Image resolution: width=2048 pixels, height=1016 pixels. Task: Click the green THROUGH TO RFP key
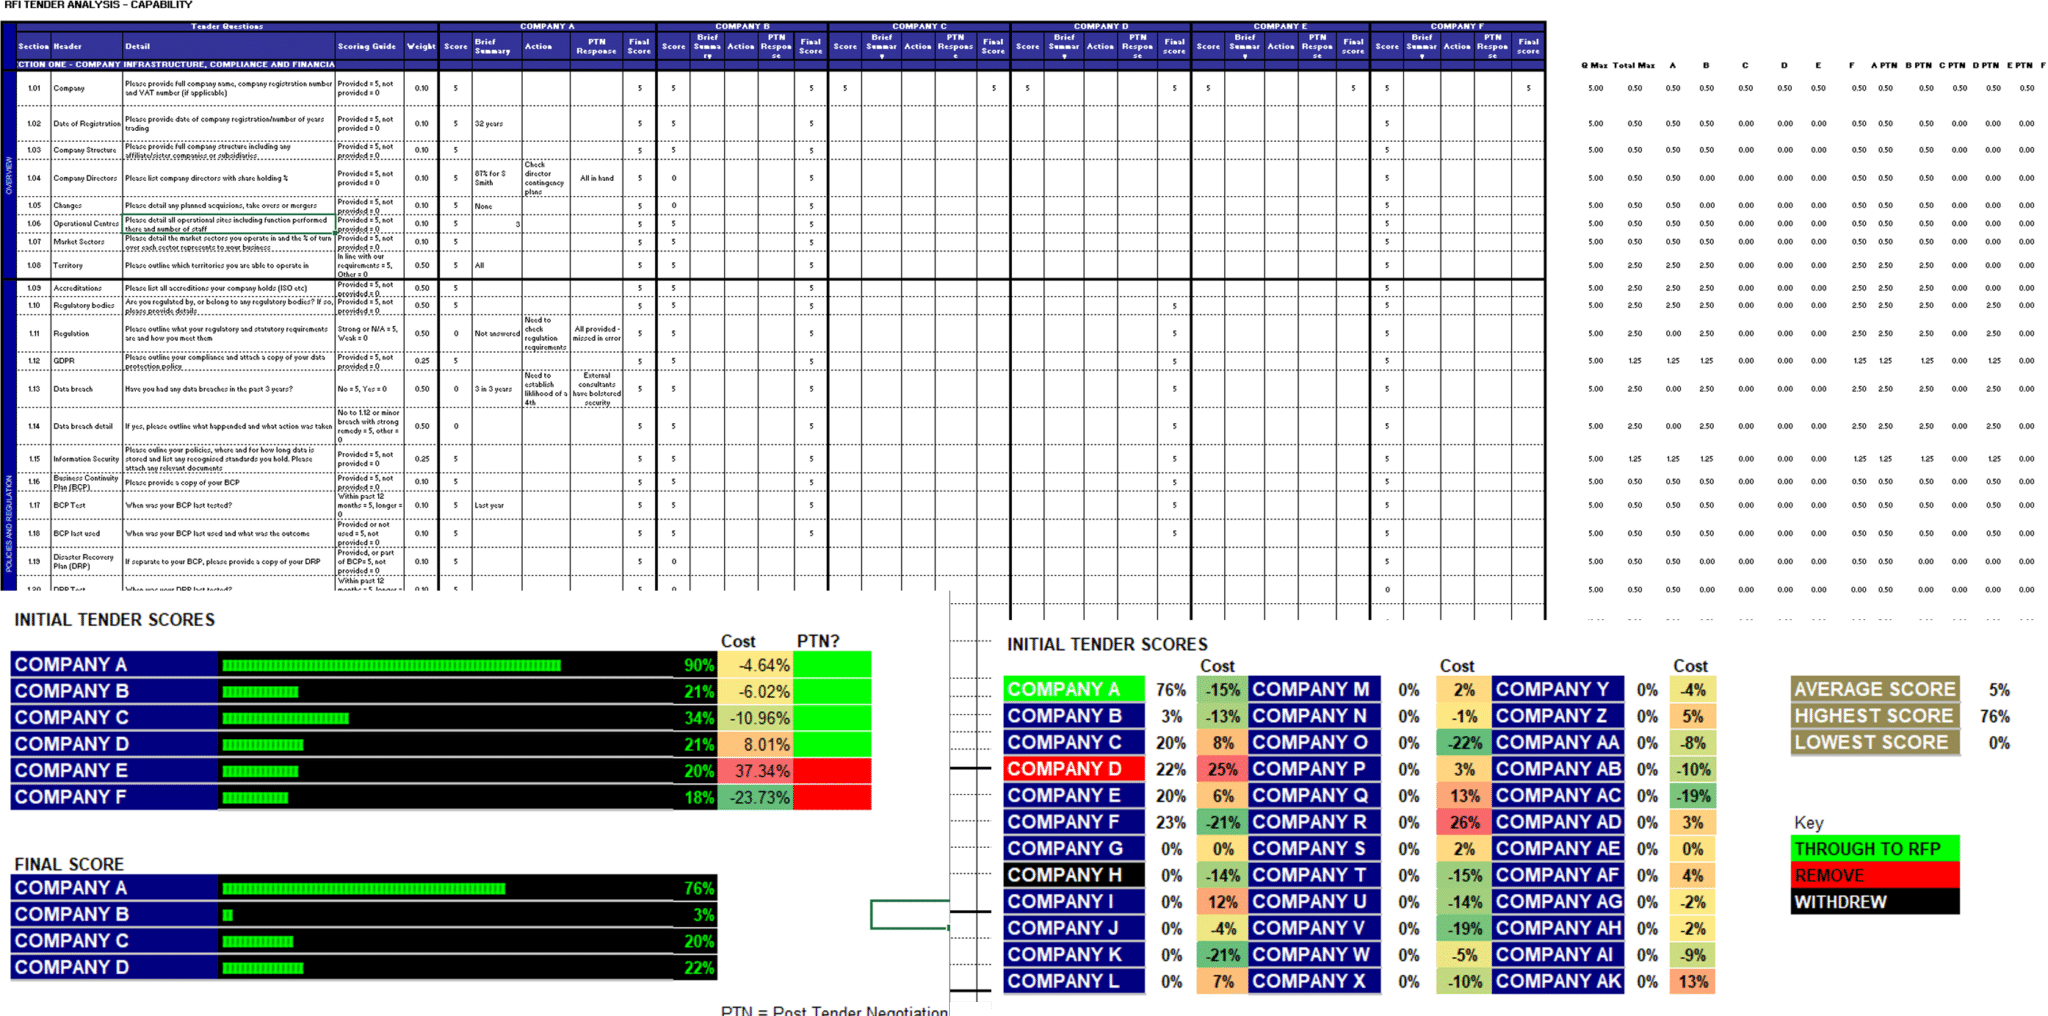point(1875,849)
